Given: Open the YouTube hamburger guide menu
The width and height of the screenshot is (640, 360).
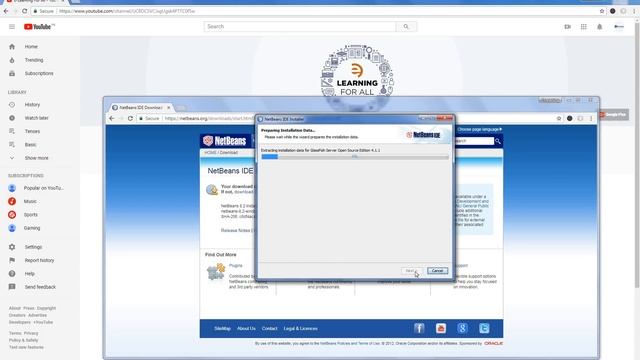Looking at the screenshot, I should [12, 27].
